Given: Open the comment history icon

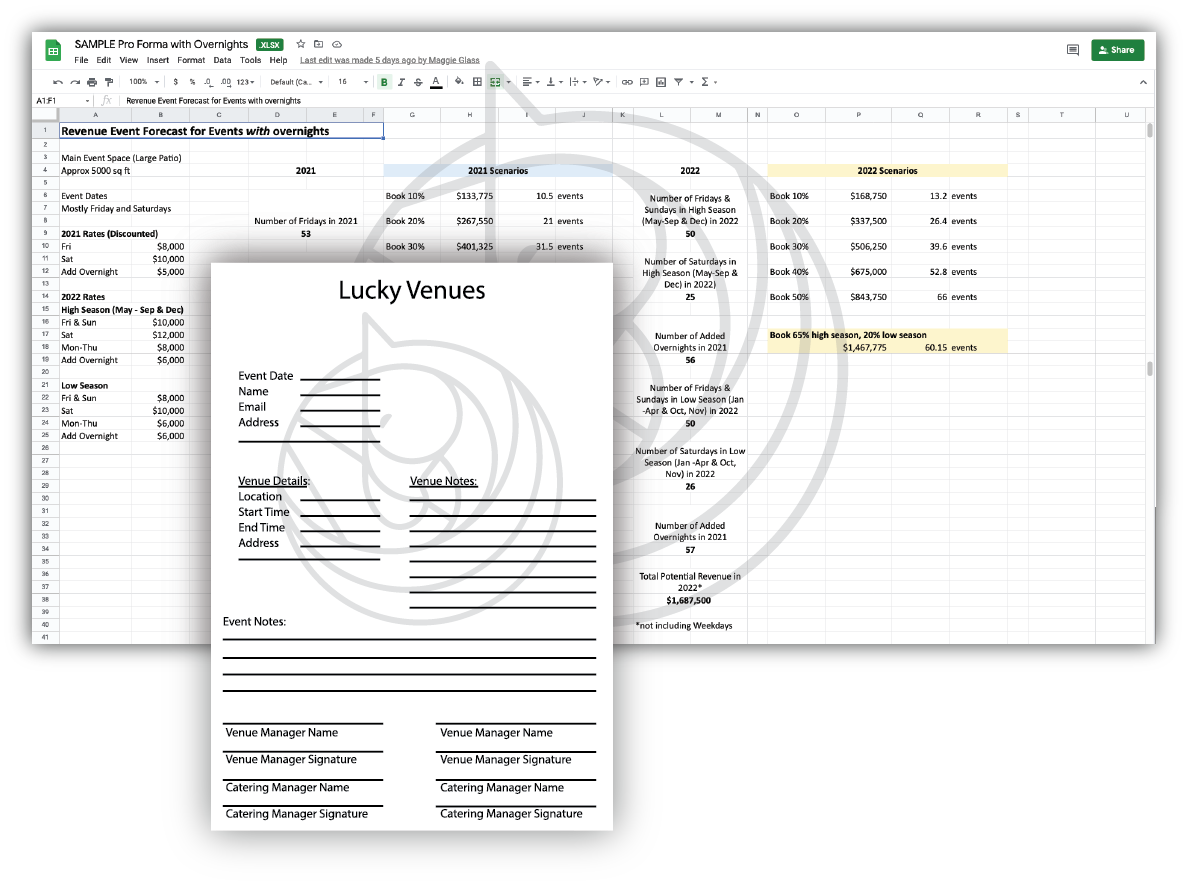Looking at the screenshot, I should 1073,50.
